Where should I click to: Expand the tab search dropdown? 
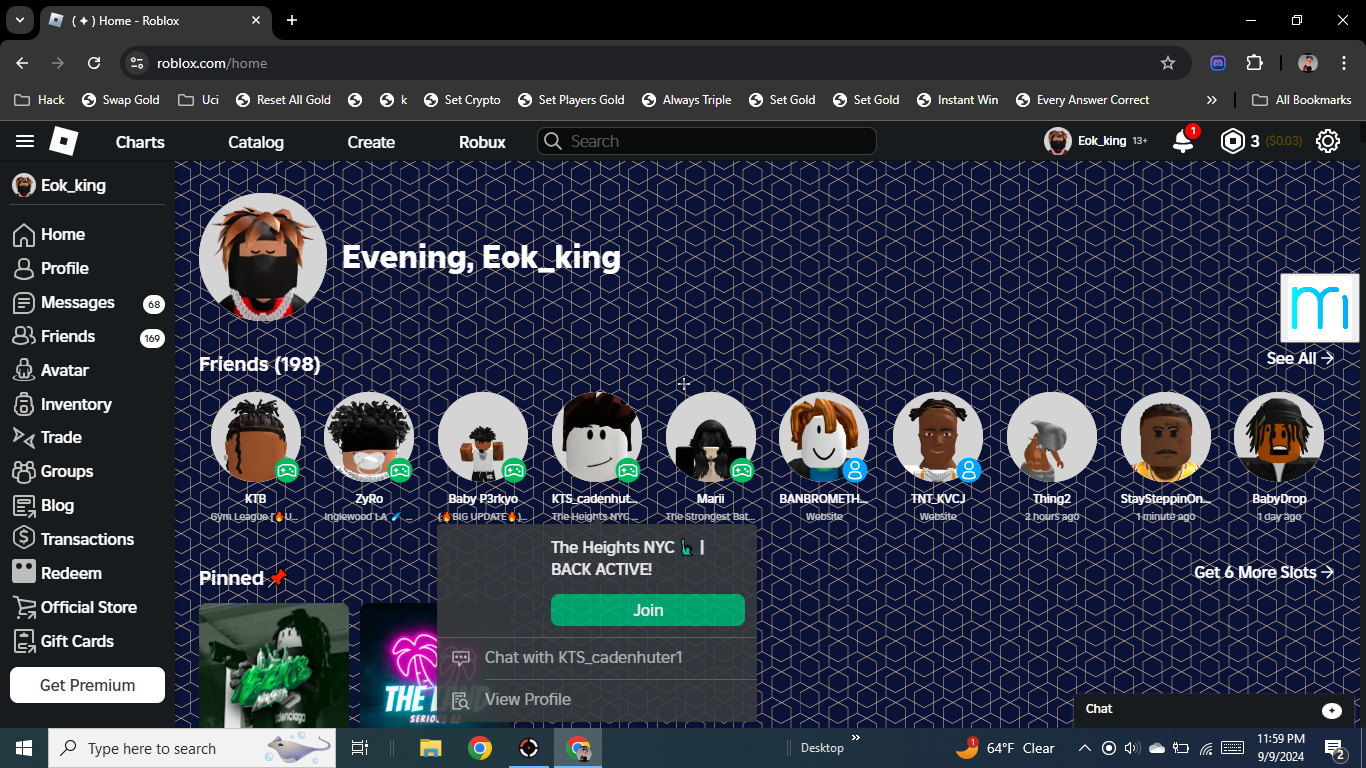click(x=20, y=20)
